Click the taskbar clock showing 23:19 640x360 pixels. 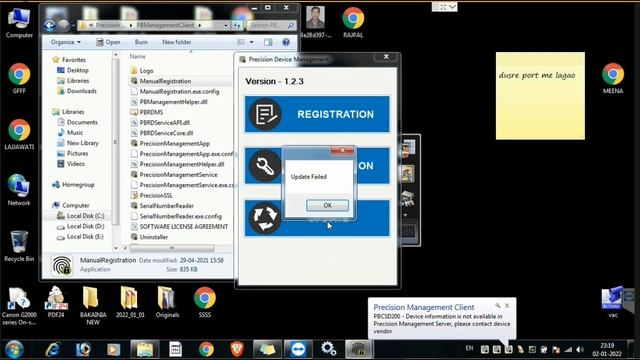point(607,350)
